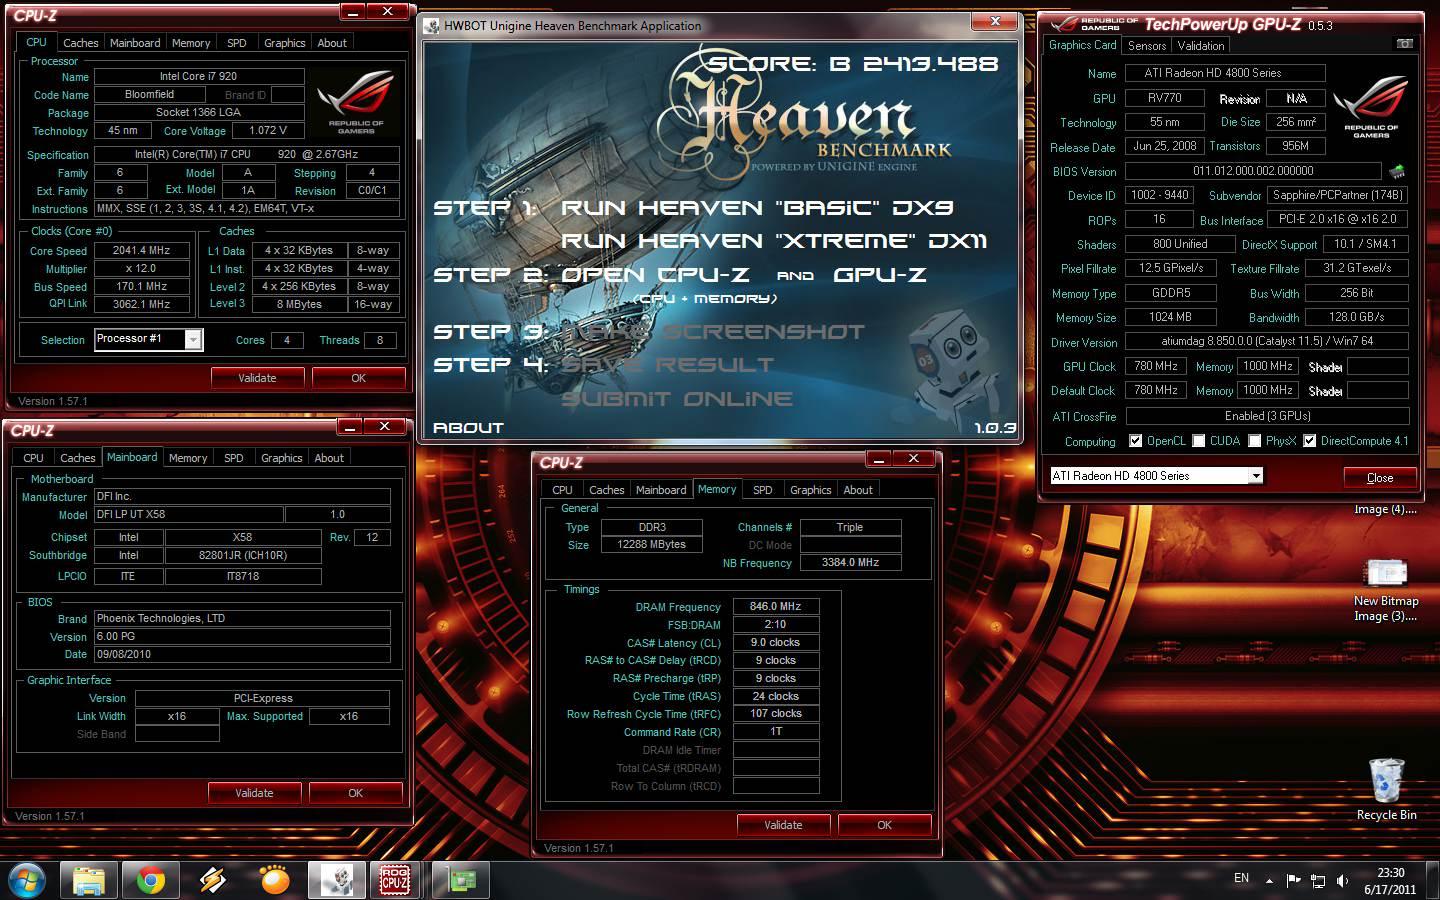This screenshot has width=1440, height=900.
Task: Open the Windows Start orb
Action: coord(27,879)
